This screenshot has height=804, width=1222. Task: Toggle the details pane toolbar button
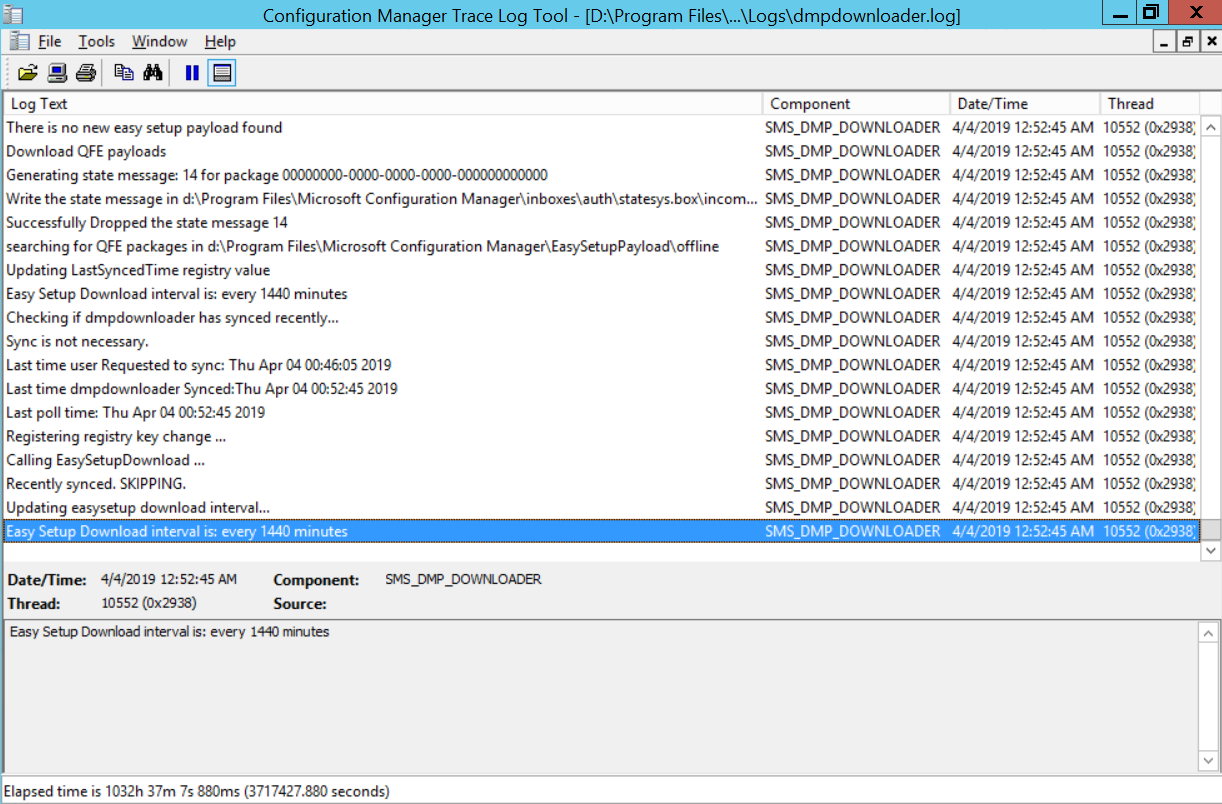[222, 72]
